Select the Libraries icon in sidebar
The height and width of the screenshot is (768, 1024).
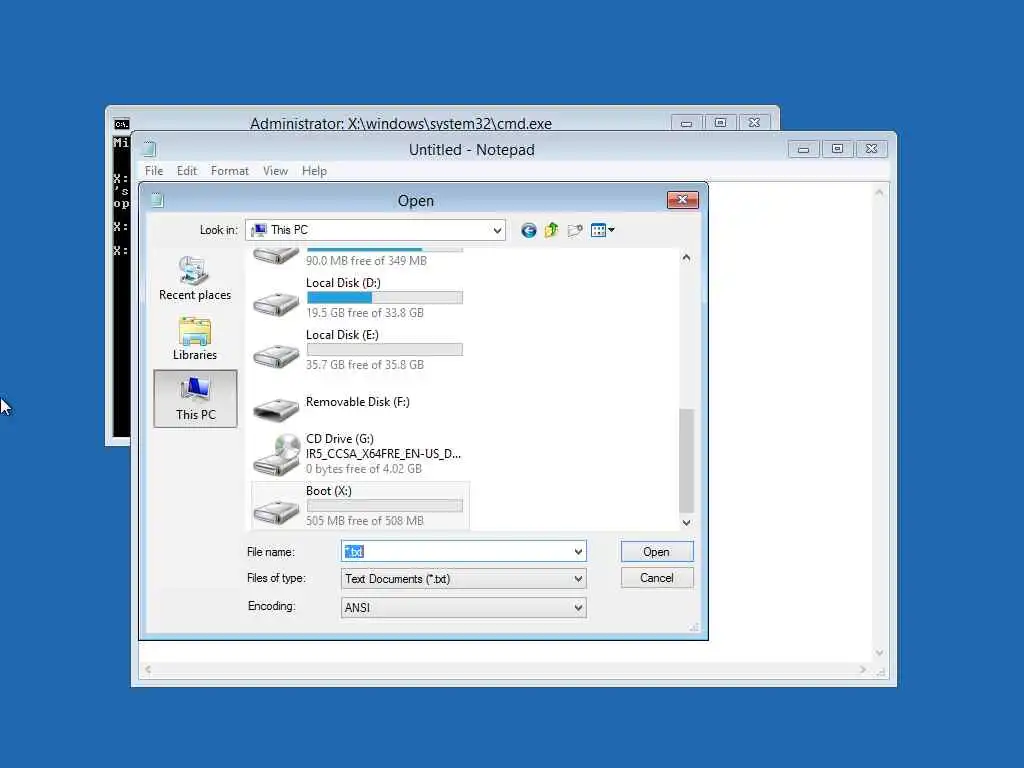pos(195,332)
